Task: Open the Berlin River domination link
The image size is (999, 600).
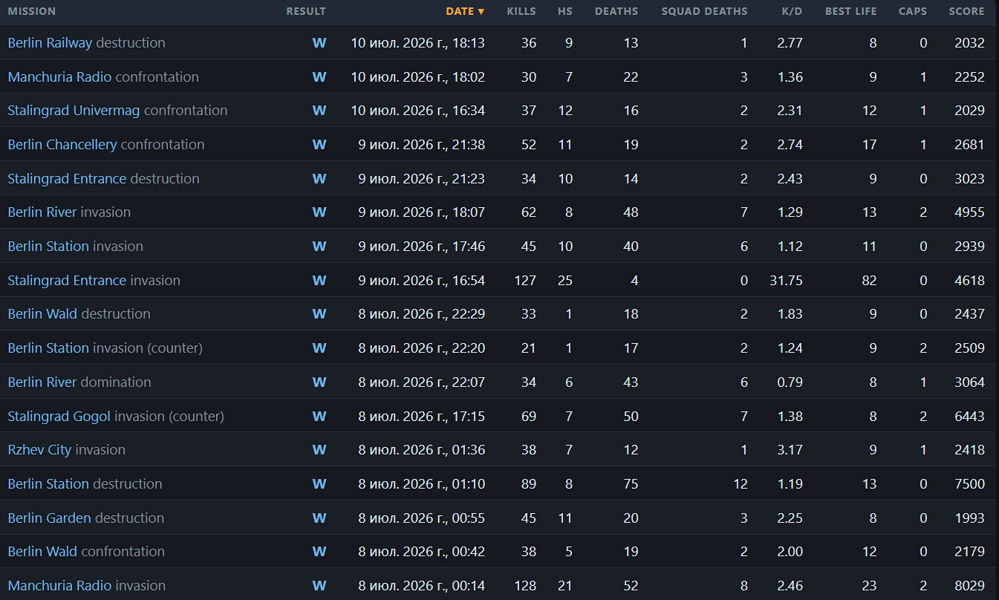Action: [79, 382]
